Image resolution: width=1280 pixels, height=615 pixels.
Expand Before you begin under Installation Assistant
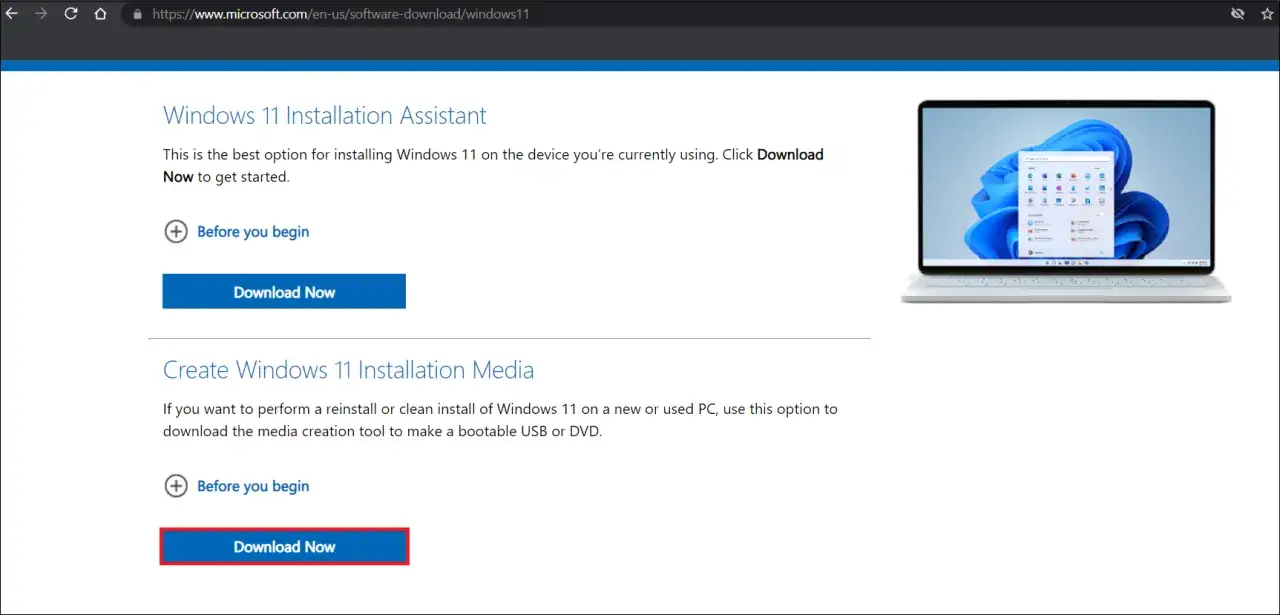click(x=236, y=231)
